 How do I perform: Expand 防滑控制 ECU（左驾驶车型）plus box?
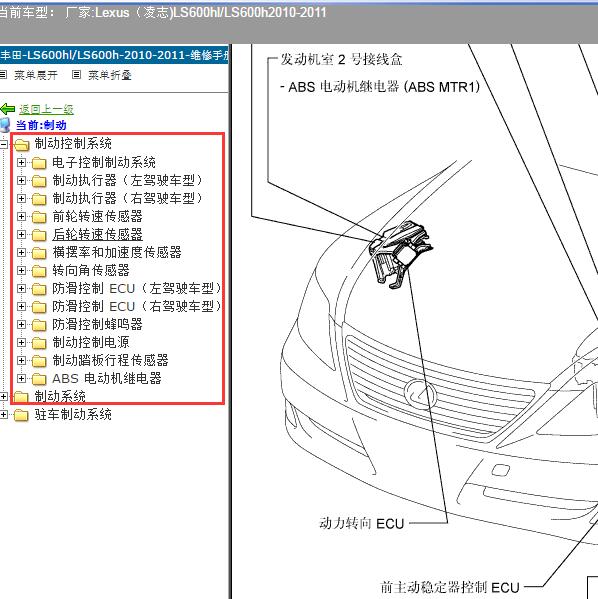coord(21,288)
